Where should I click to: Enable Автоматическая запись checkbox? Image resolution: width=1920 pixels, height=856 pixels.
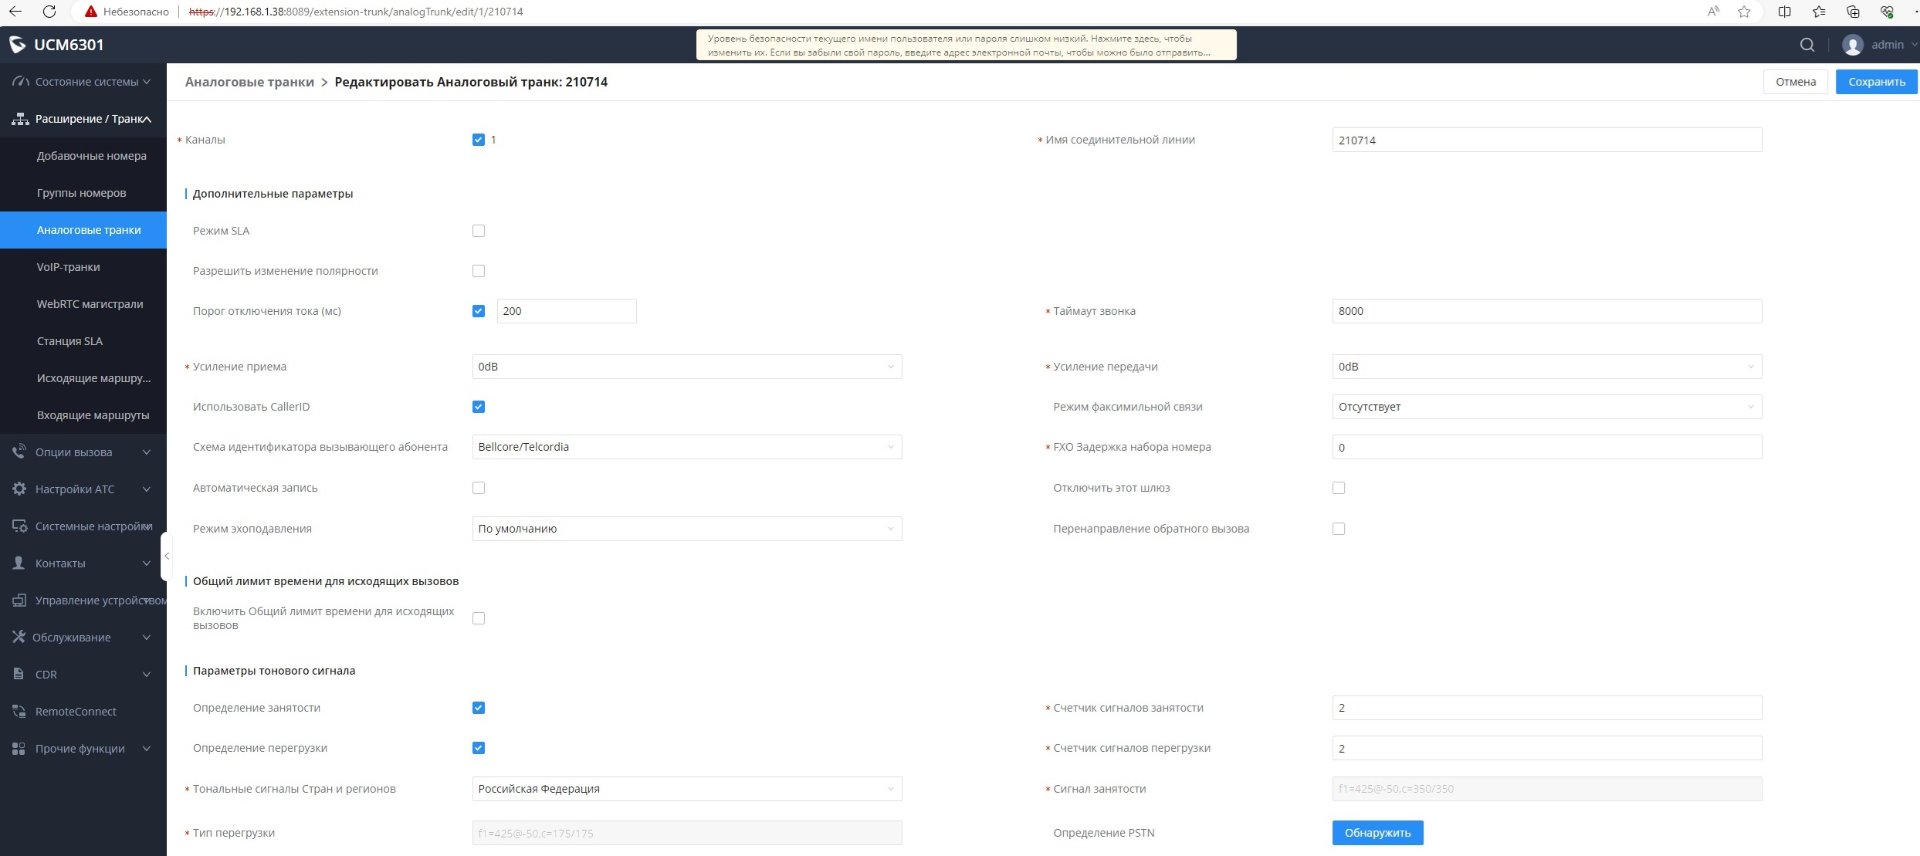pyautogui.click(x=478, y=488)
